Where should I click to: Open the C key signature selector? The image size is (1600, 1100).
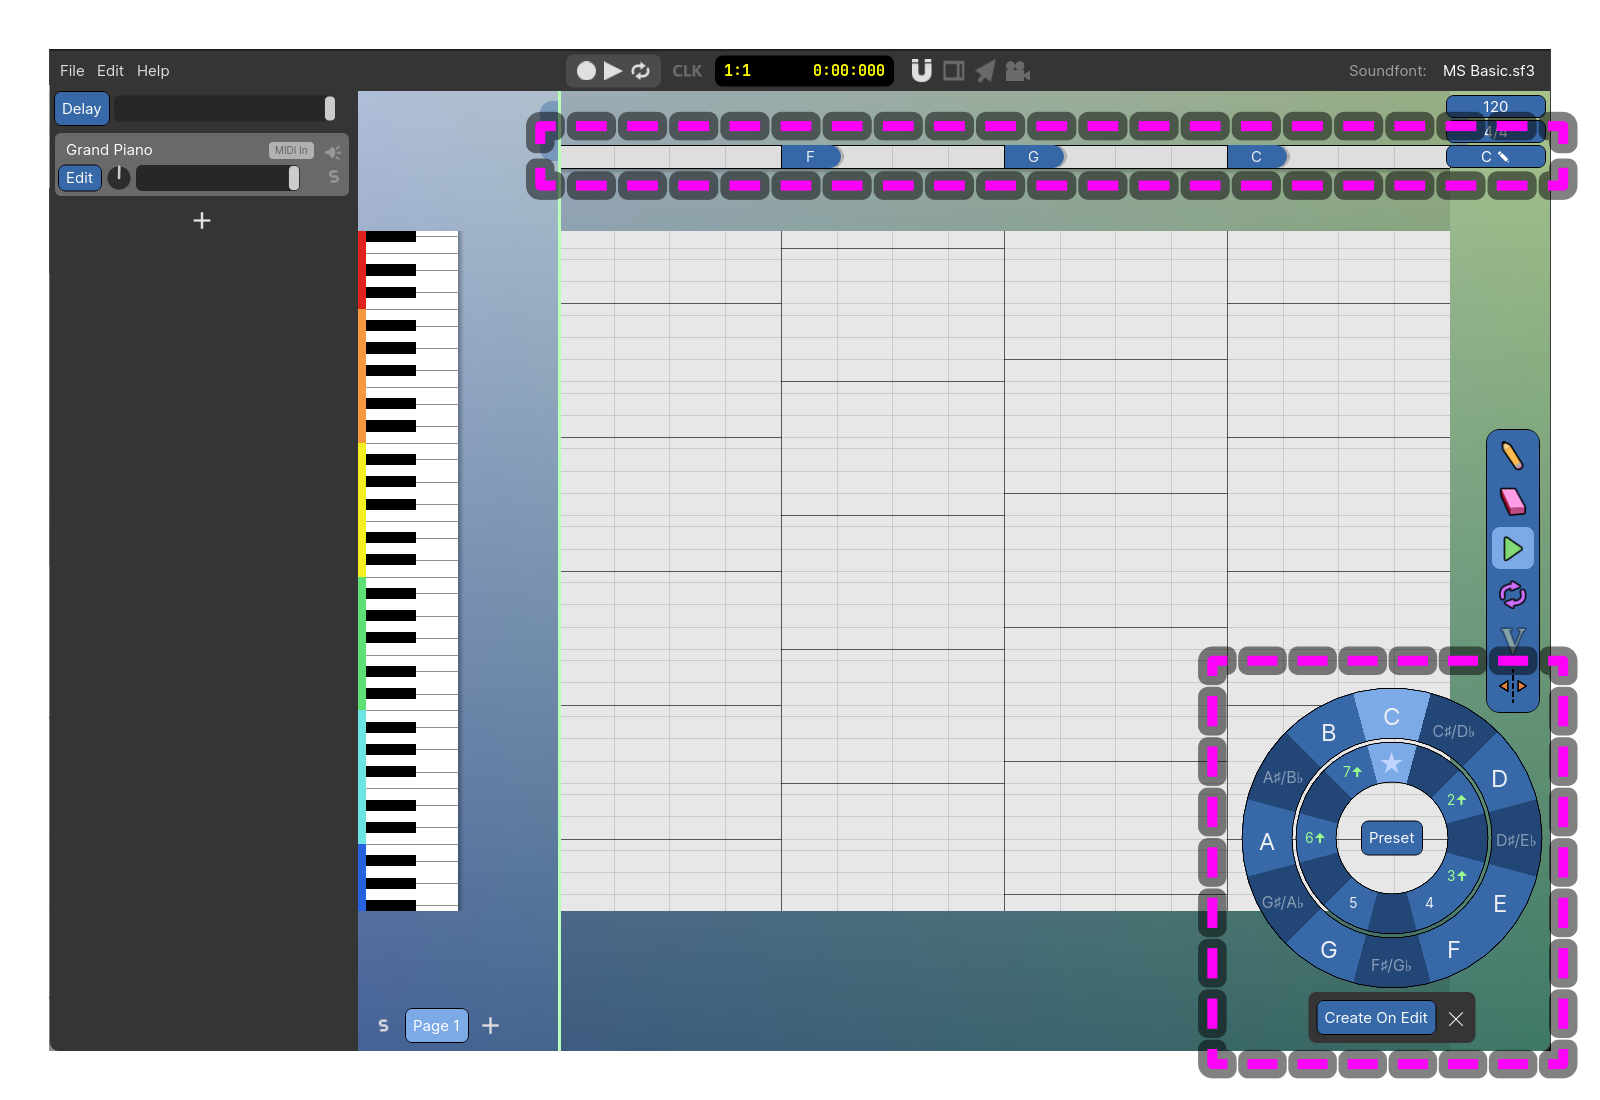(1495, 157)
